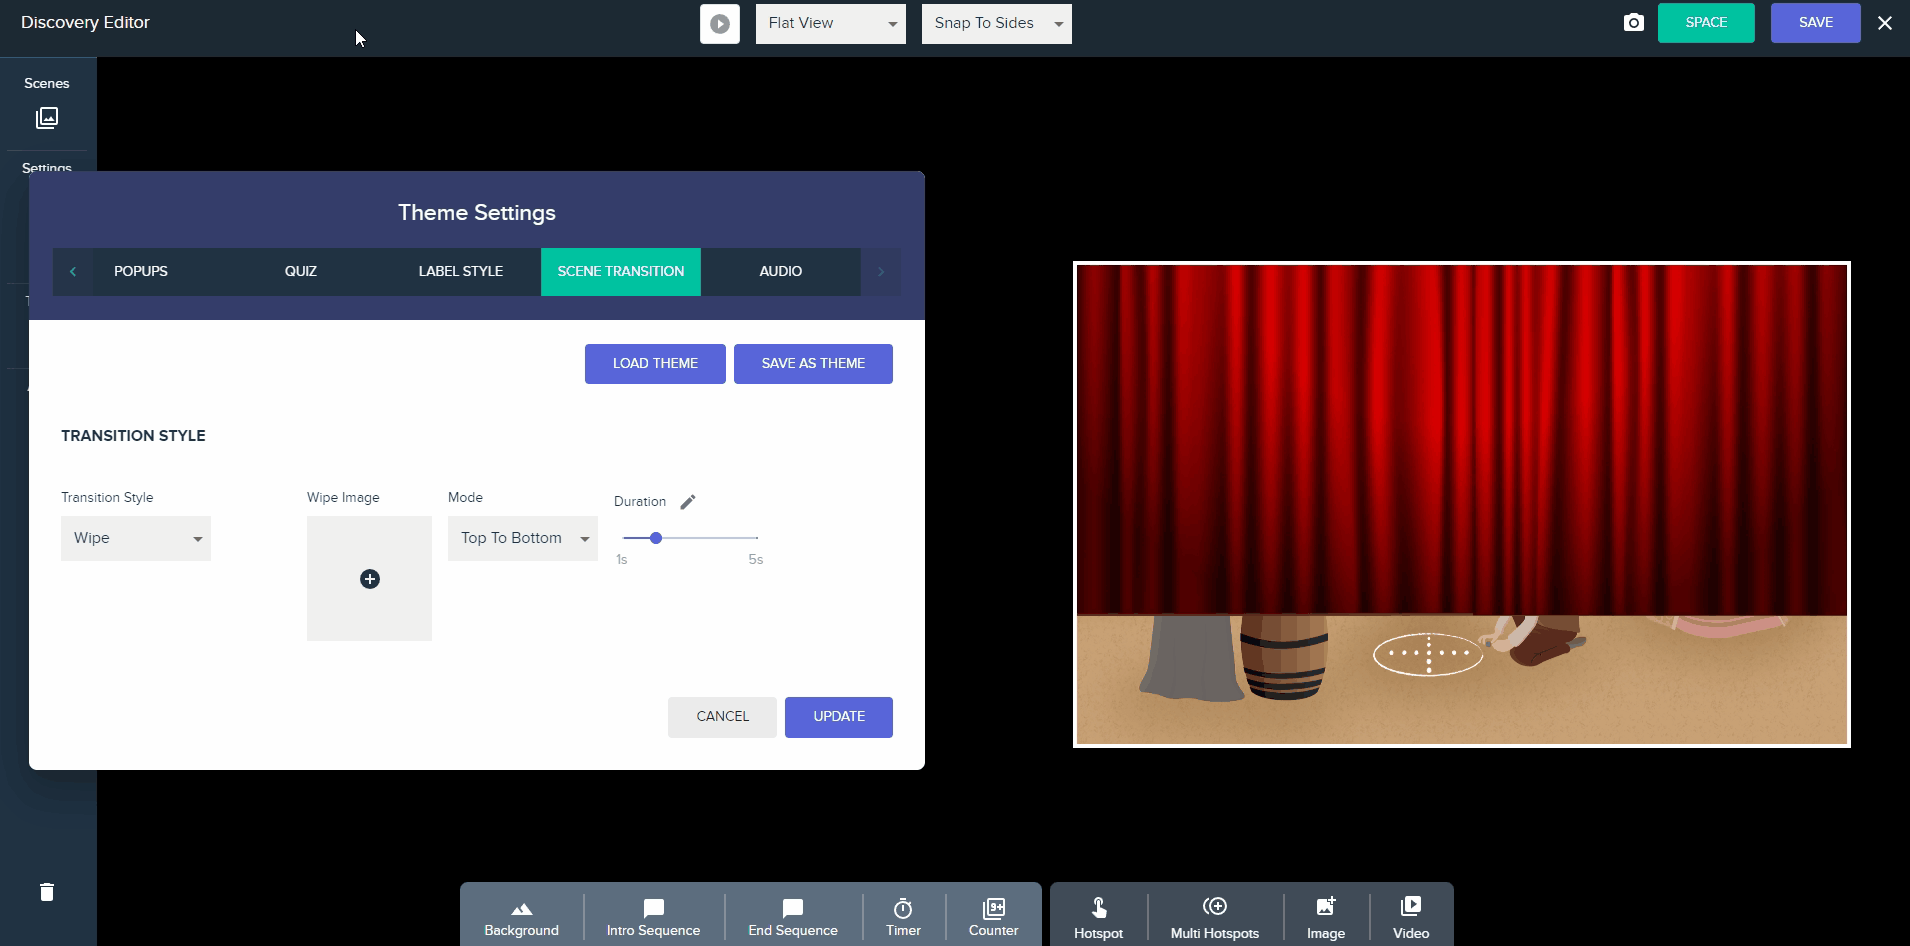Switch to the LABEL STYLE tab
The width and height of the screenshot is (1910, 946).
click(x=461, y=272)
